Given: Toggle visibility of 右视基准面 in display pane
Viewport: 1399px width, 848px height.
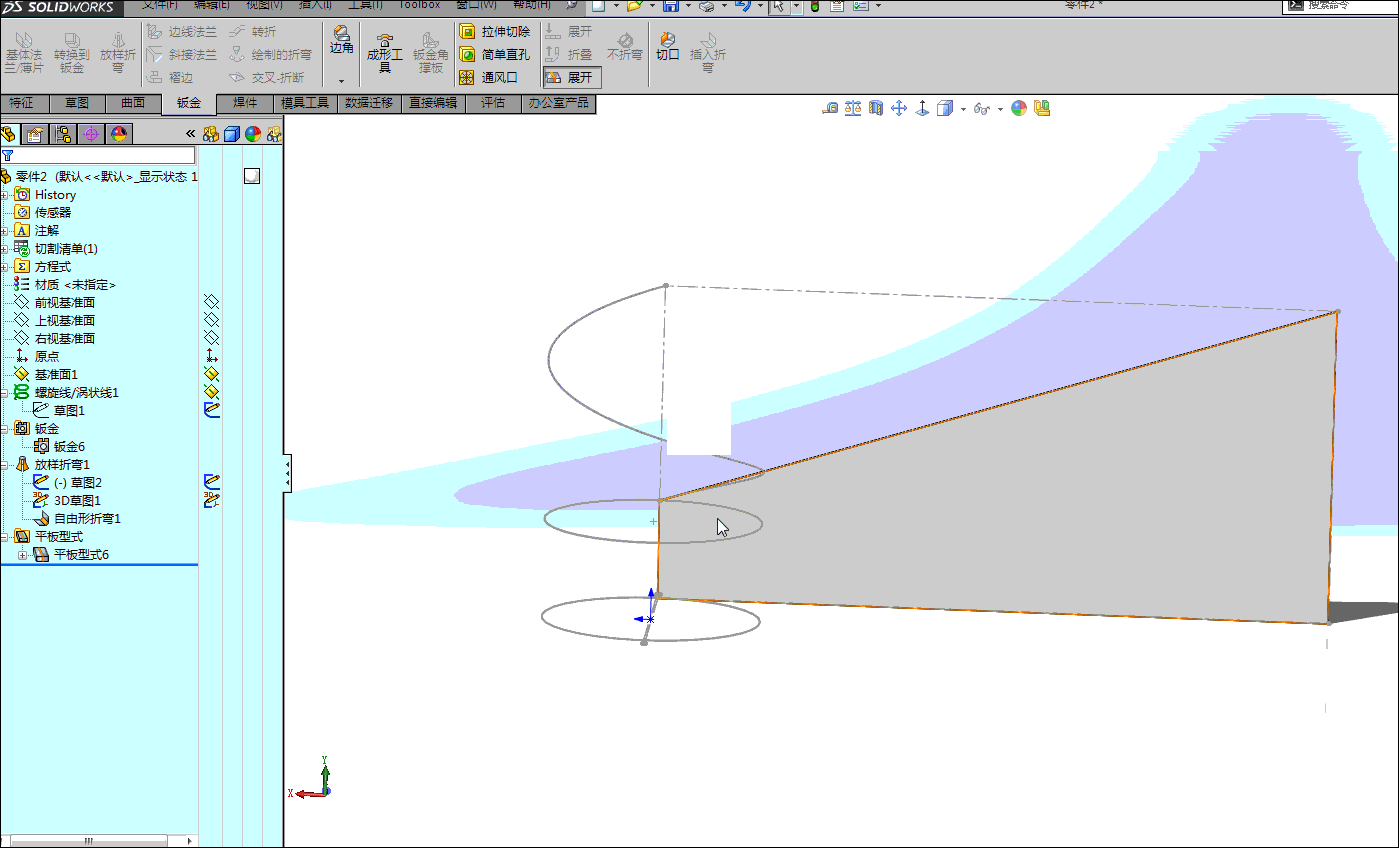Looking at the screenshot, I should click(x=211, y=338).
